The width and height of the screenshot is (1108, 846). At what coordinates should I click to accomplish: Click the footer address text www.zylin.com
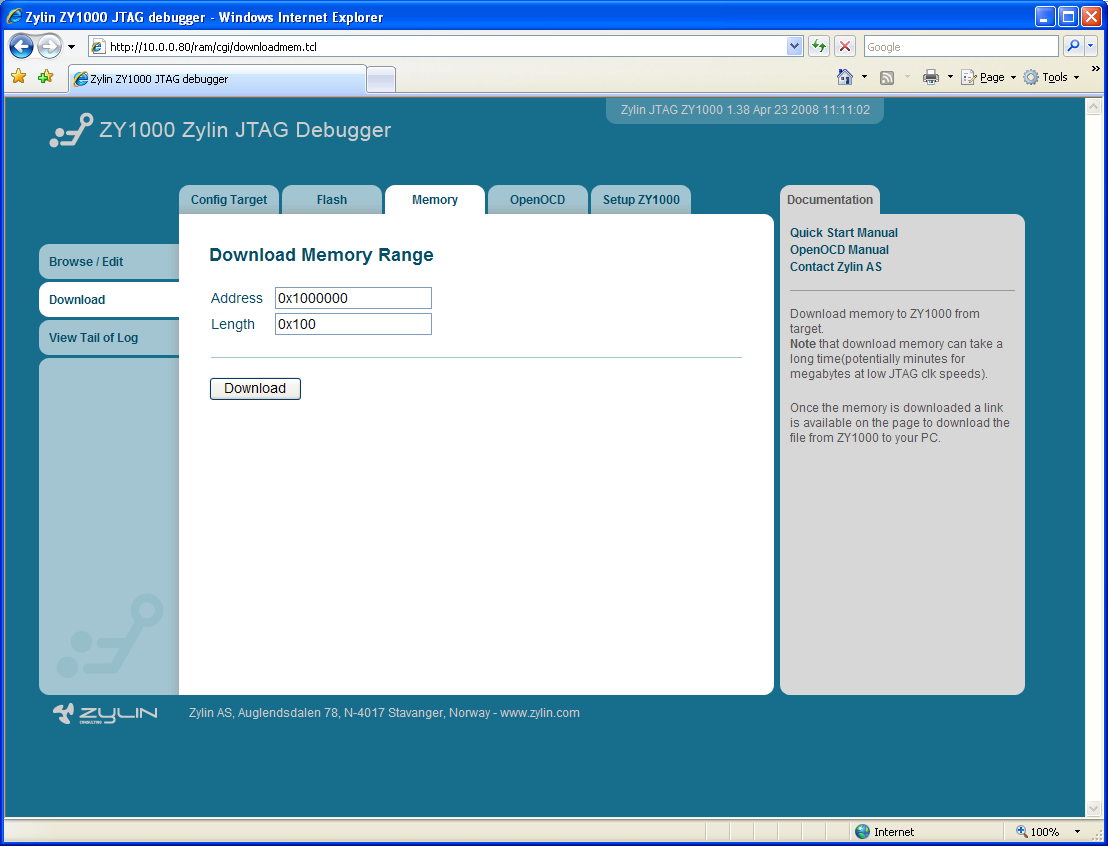click(x=540, y=712)
